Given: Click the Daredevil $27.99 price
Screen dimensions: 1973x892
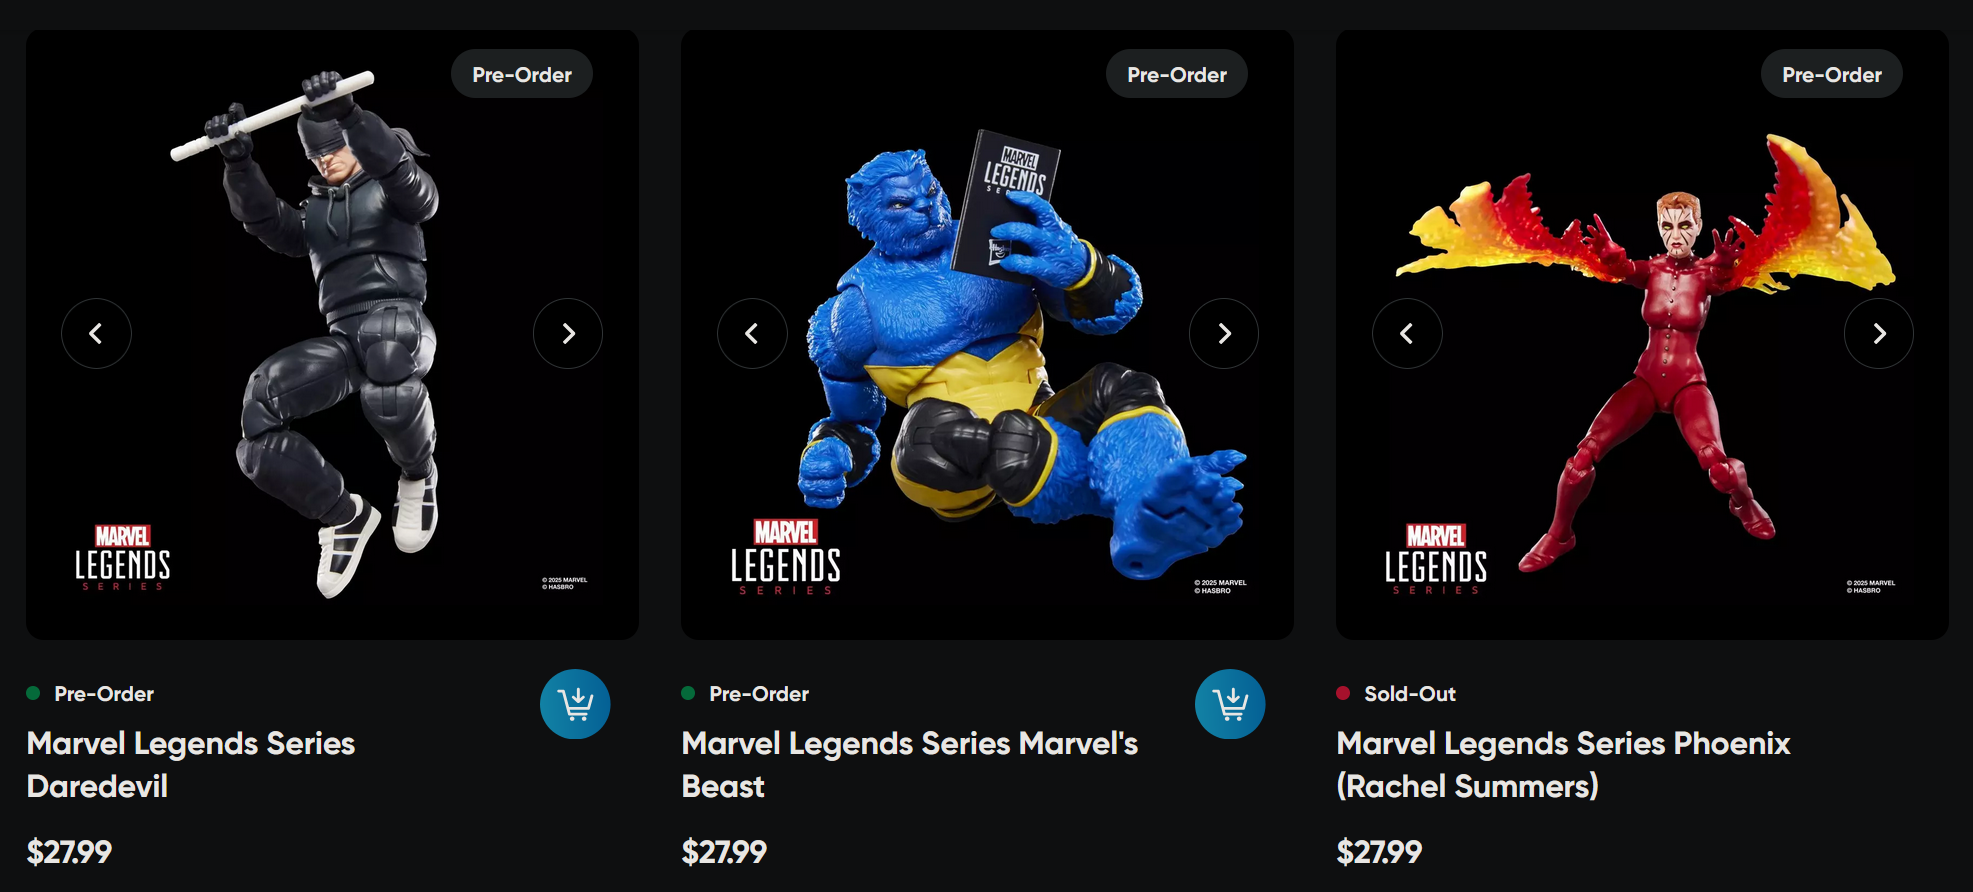Looking at the screenshot, I should pos(69,852).
